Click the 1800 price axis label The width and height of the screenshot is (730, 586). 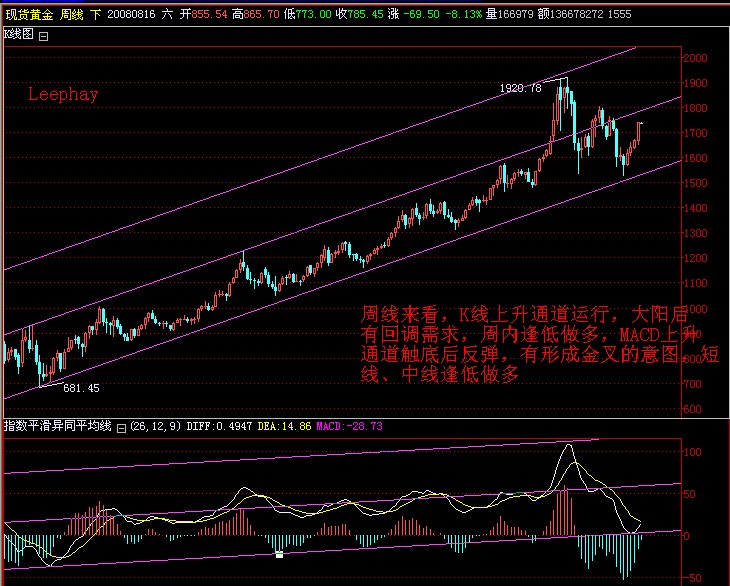[695, 108]
